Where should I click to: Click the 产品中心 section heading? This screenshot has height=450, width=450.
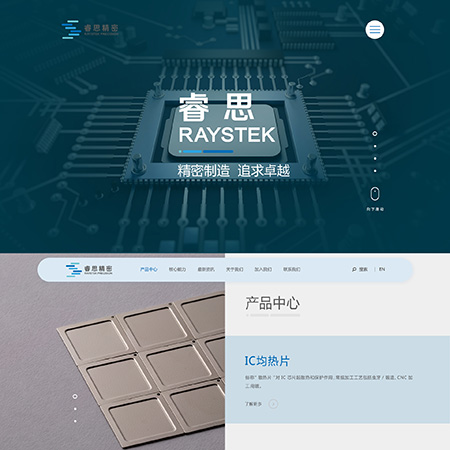tap(272, 303)
